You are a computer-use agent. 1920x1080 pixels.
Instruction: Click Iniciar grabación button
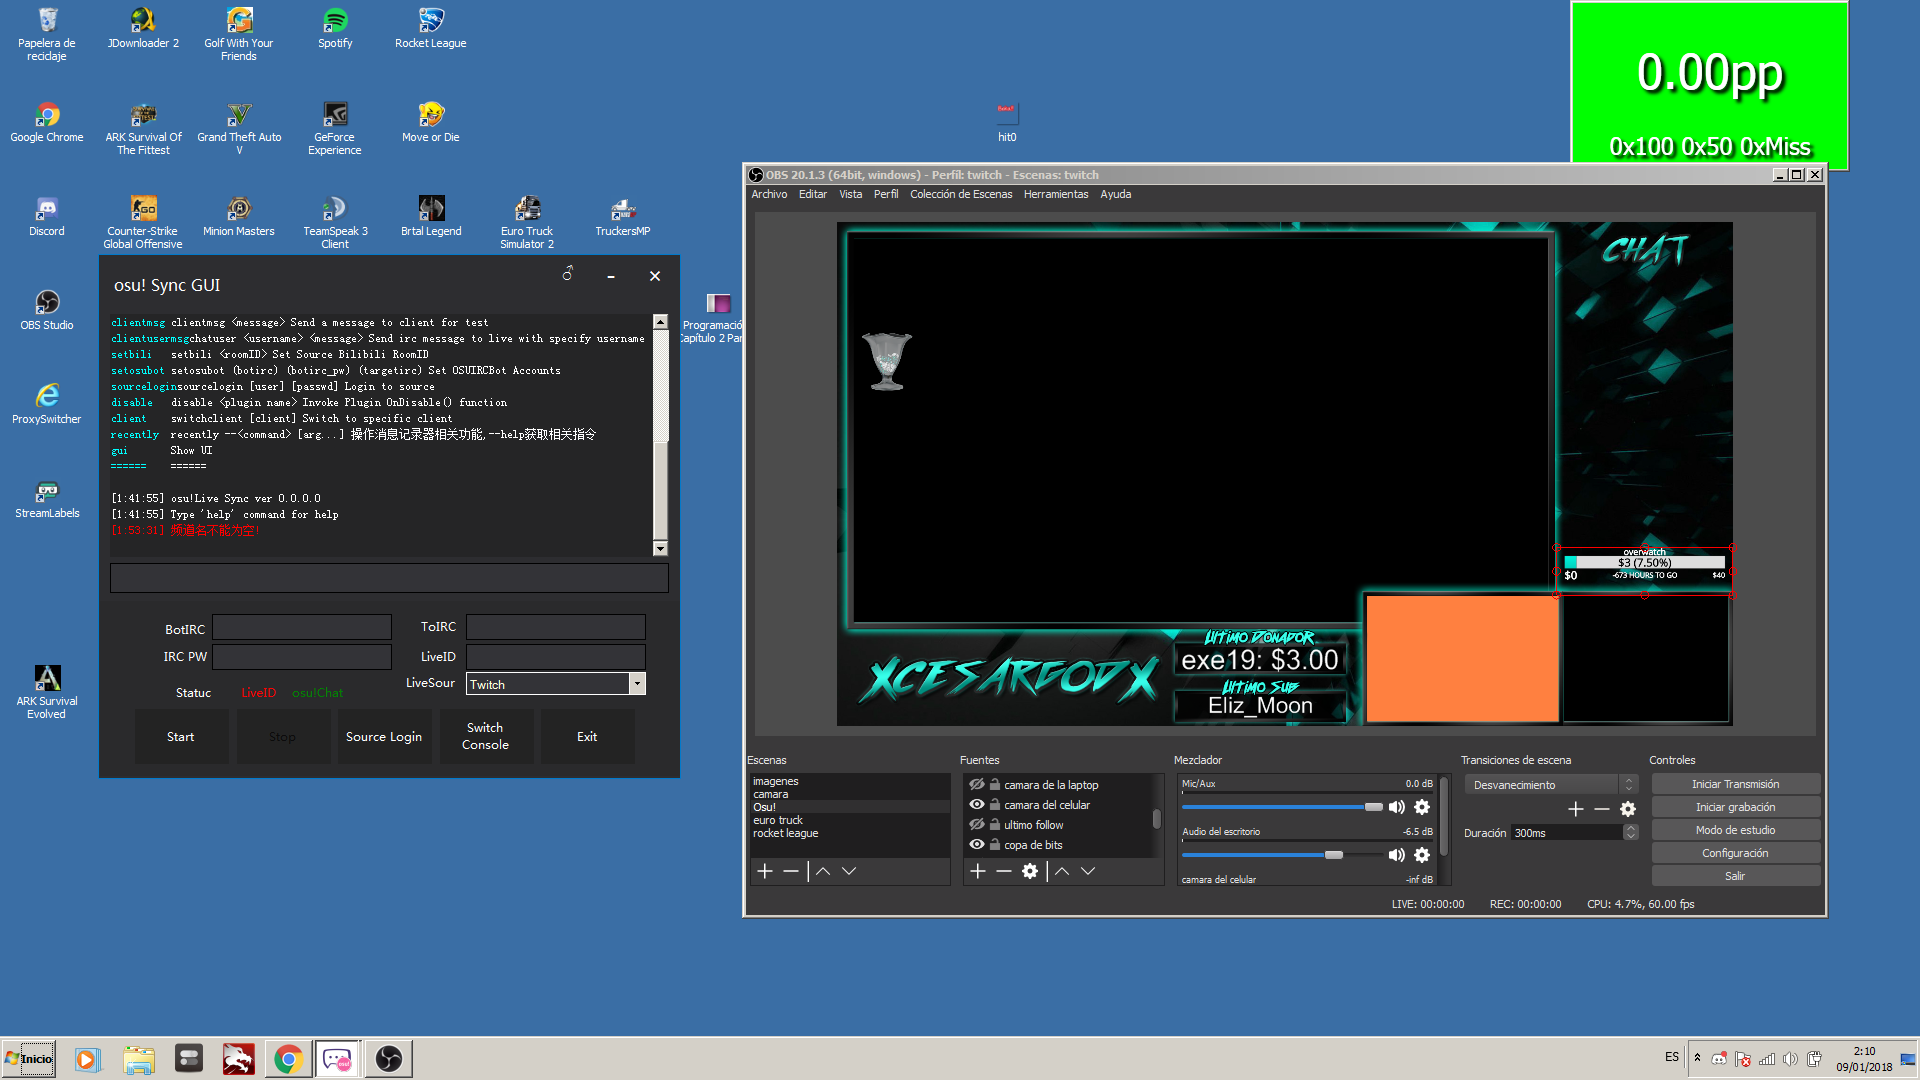tap(1735, 807)
